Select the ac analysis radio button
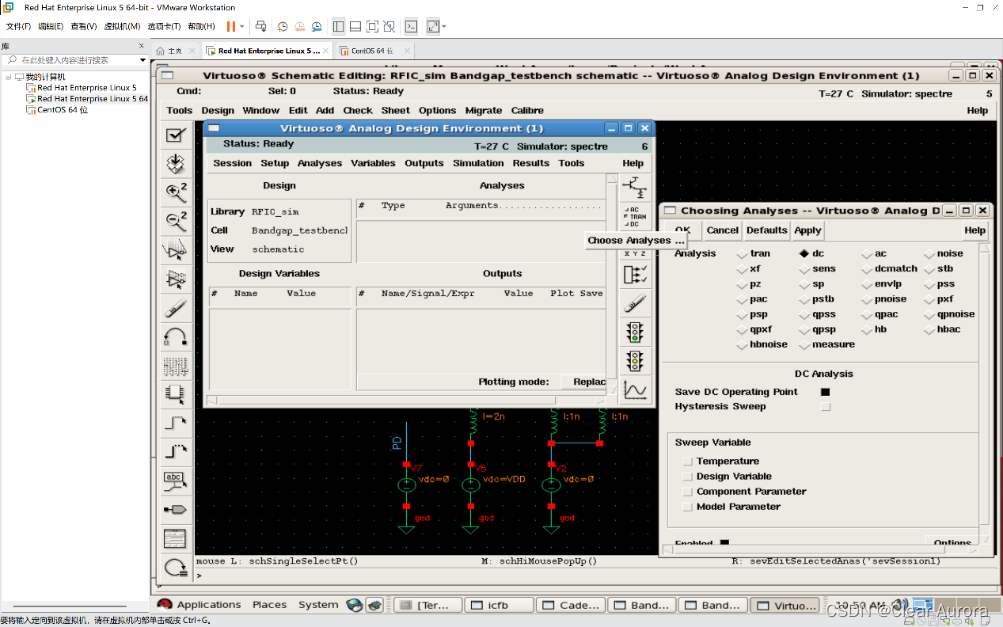The height and width of the screenshot is (627, 1003). click(867, 254)
